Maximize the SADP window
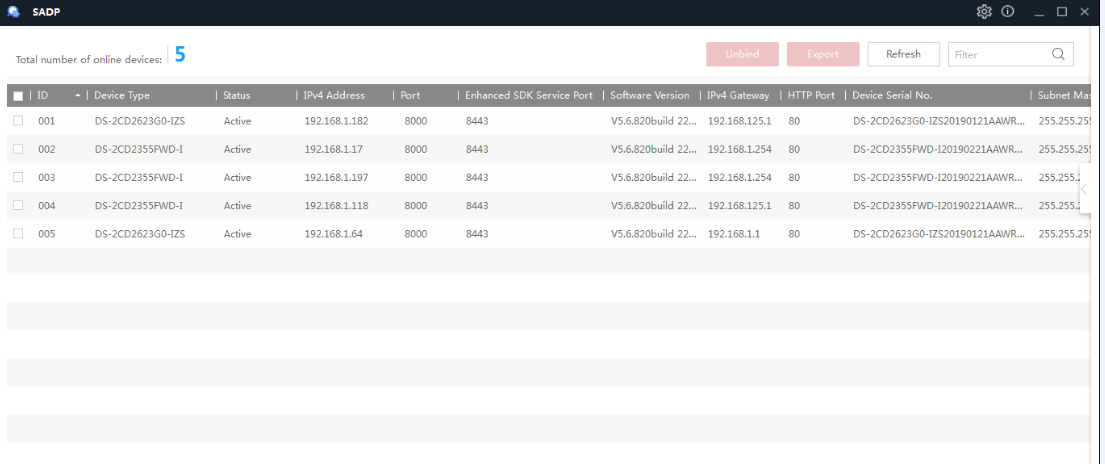The height and width of the screenshot is (464, 1105). [x=1062, y=12]
